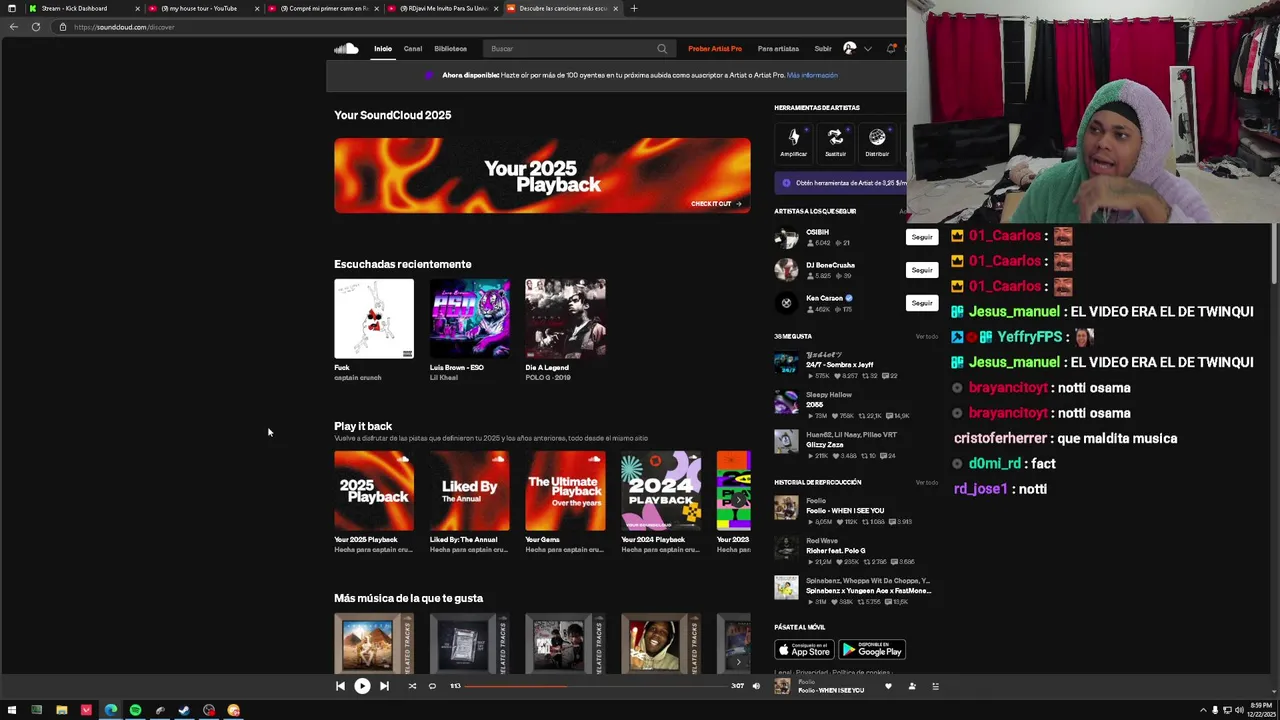Like the current track with heart icon
This screenshot has height=720, width=1280.
pyautogui.click(x=888, y=686)
